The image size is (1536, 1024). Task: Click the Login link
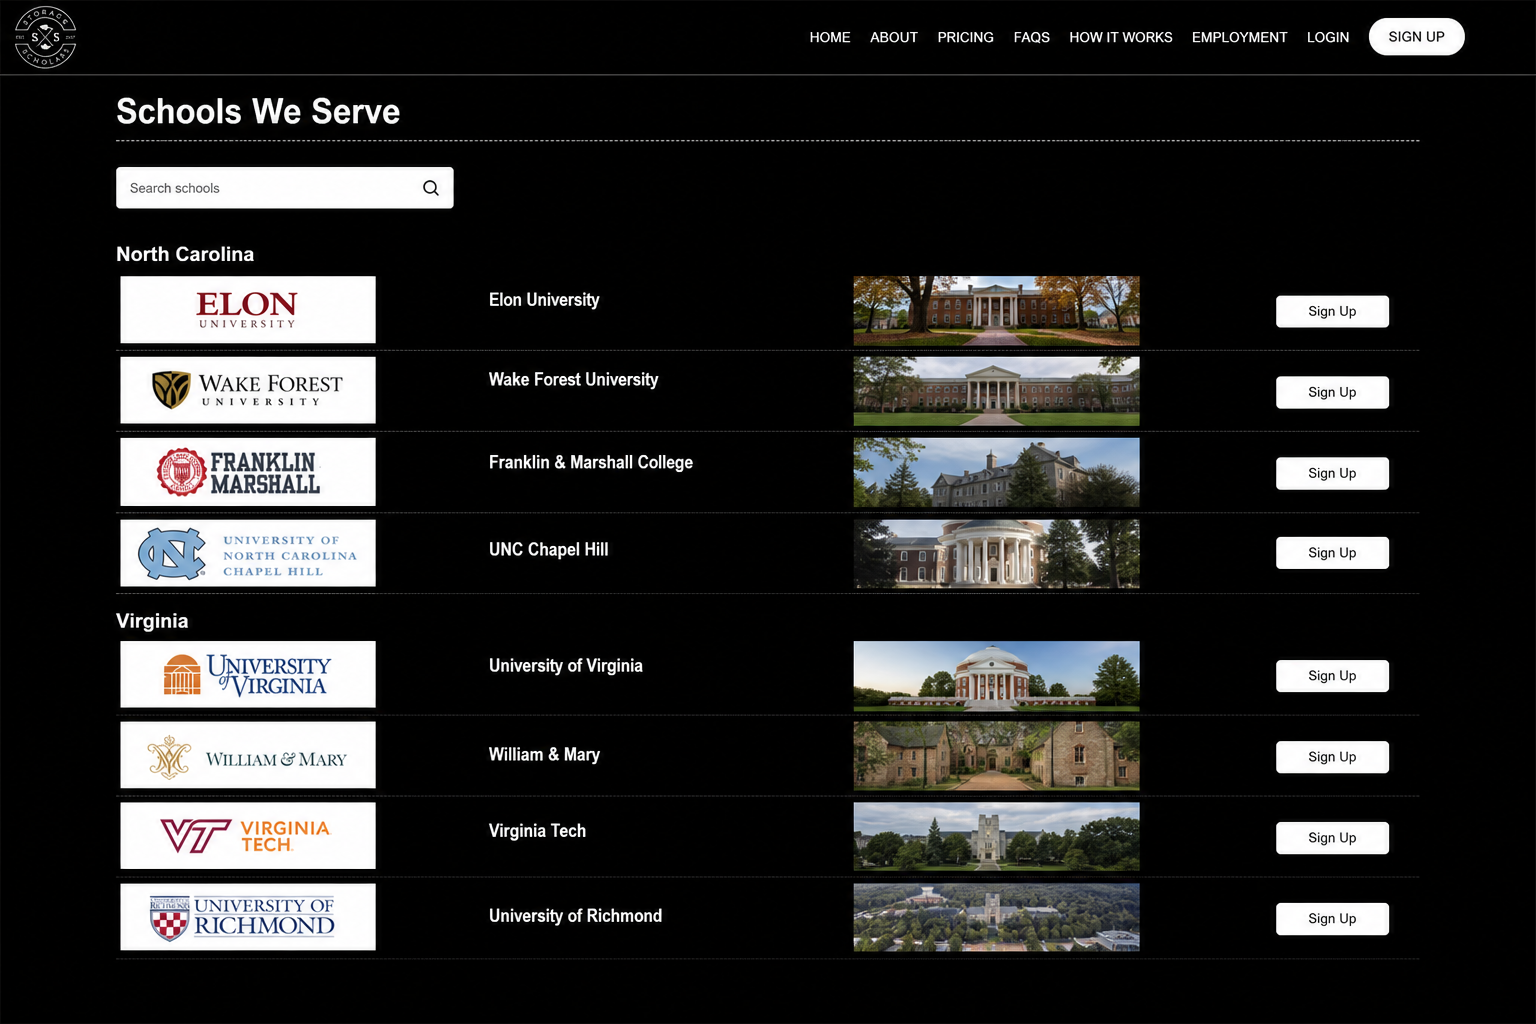point(1328,37)
